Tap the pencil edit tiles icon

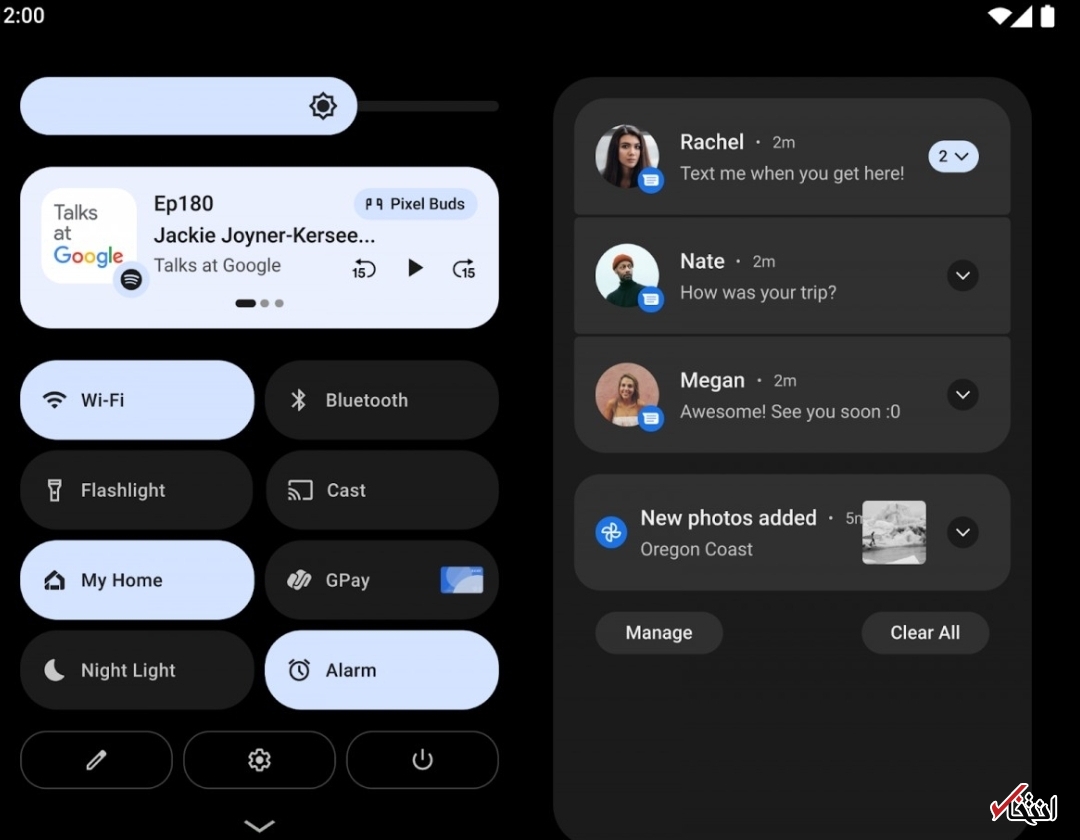pyautogui.click(x=96, y=760)
